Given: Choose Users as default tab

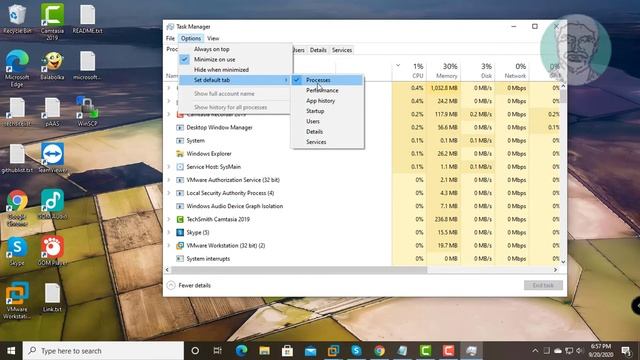Looking at the screenshot, I should tap(327, 121).
